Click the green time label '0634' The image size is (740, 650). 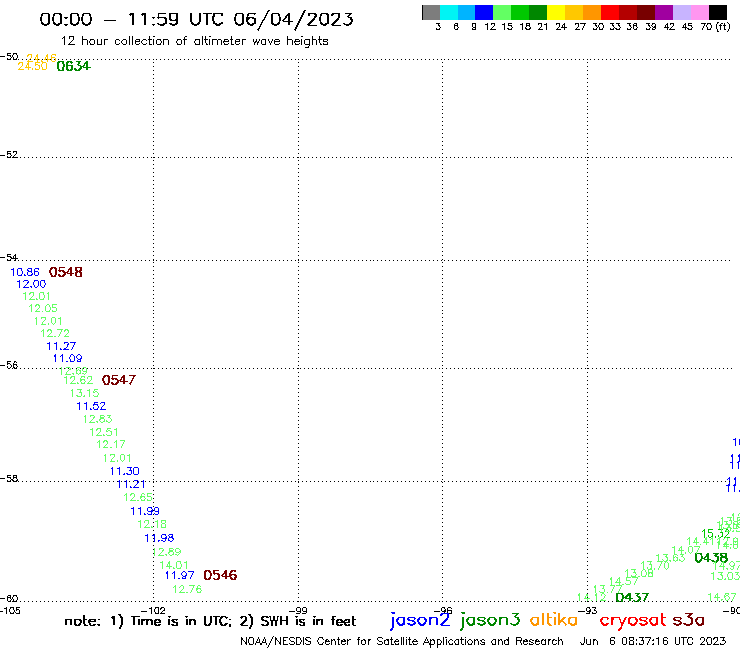pos(73,66)
